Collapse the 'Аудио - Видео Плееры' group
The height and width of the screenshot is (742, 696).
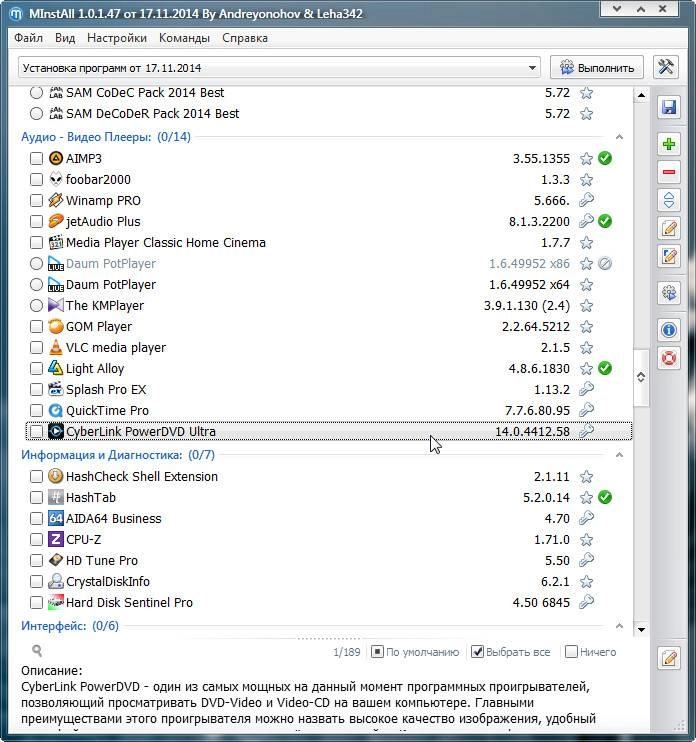click(619, 137)
